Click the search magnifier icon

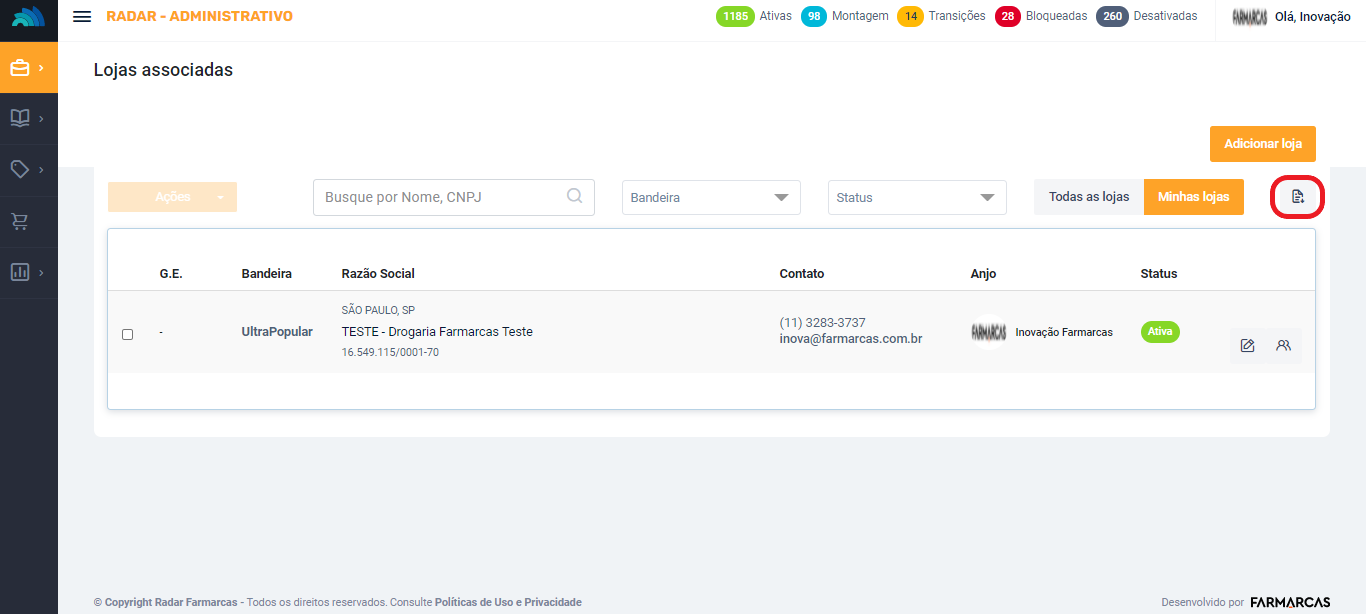pyautogui.click(x=575, y=197)
